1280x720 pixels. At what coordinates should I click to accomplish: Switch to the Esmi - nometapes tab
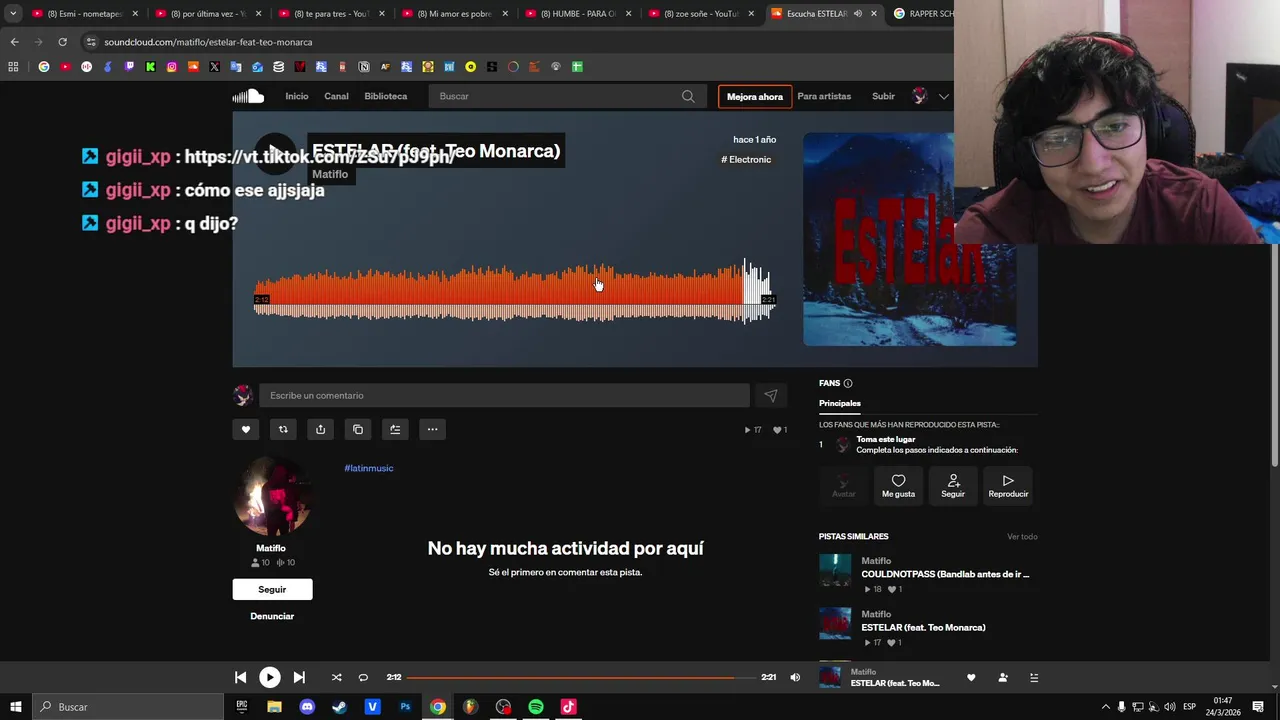(x=83, y=14)
